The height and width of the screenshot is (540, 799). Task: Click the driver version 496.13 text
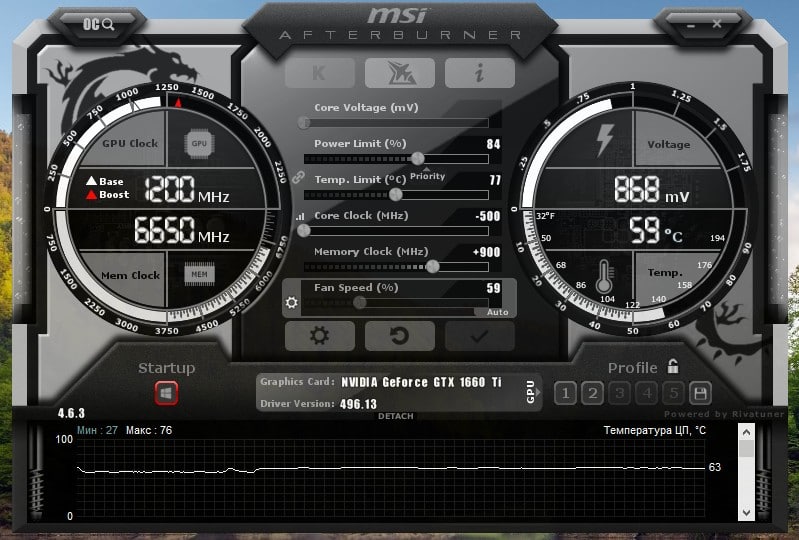tap(358, 404)
